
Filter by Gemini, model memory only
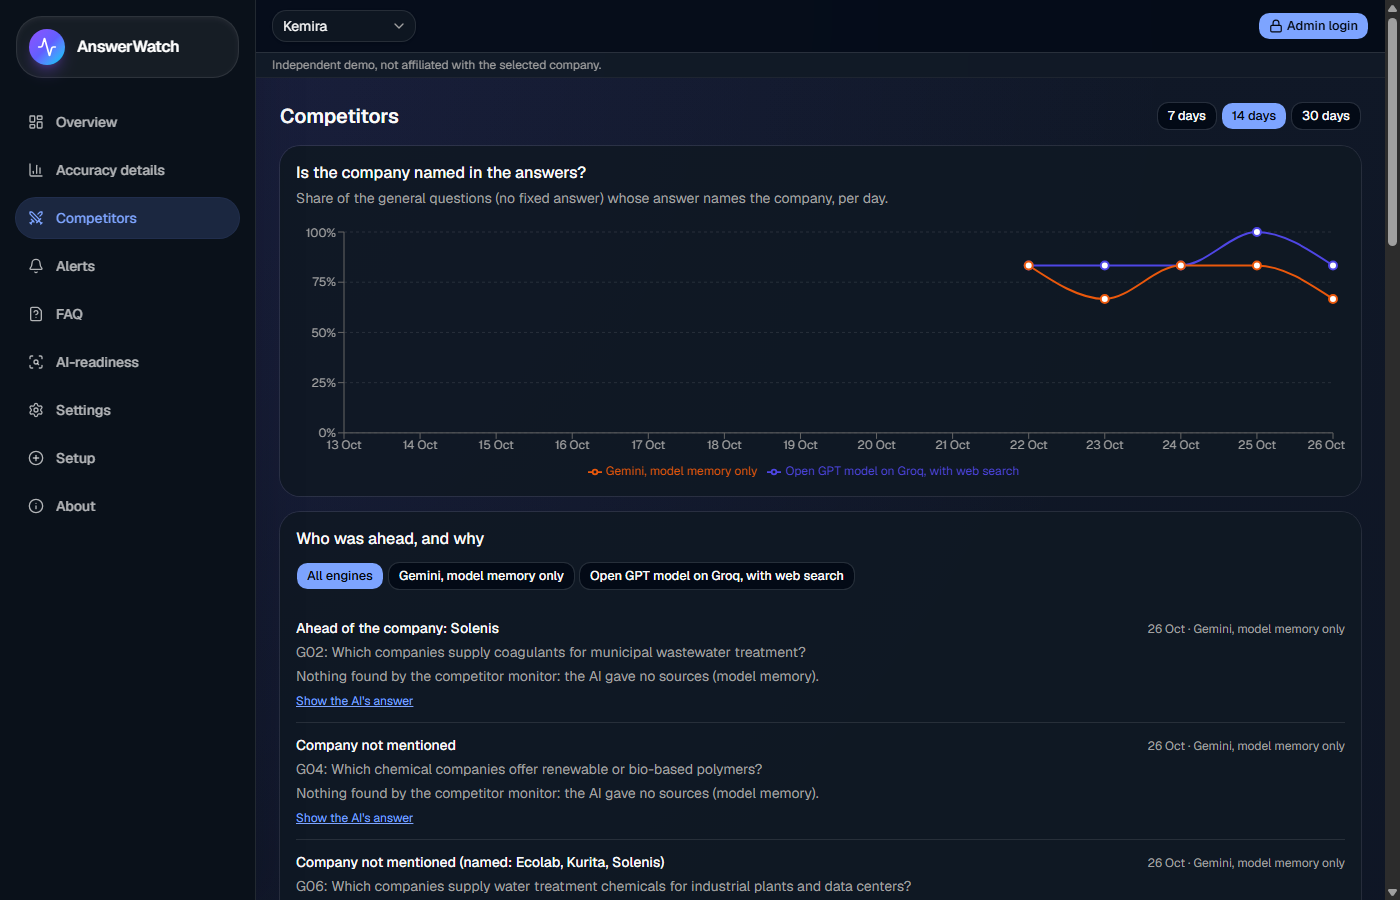click(x=481, y=576)
